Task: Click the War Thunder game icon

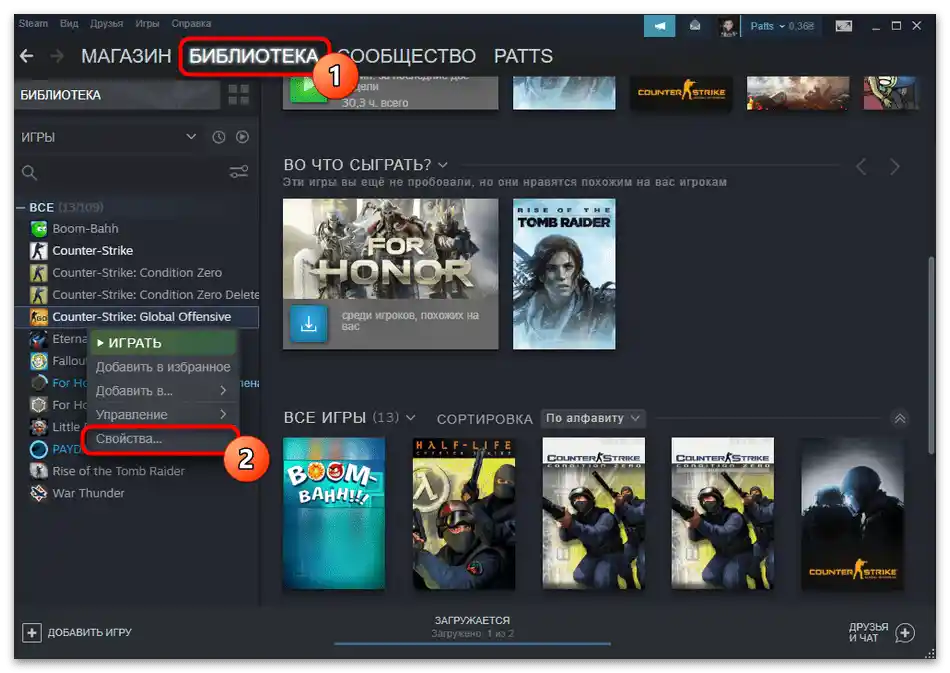Action: click(x=39, y=493)
